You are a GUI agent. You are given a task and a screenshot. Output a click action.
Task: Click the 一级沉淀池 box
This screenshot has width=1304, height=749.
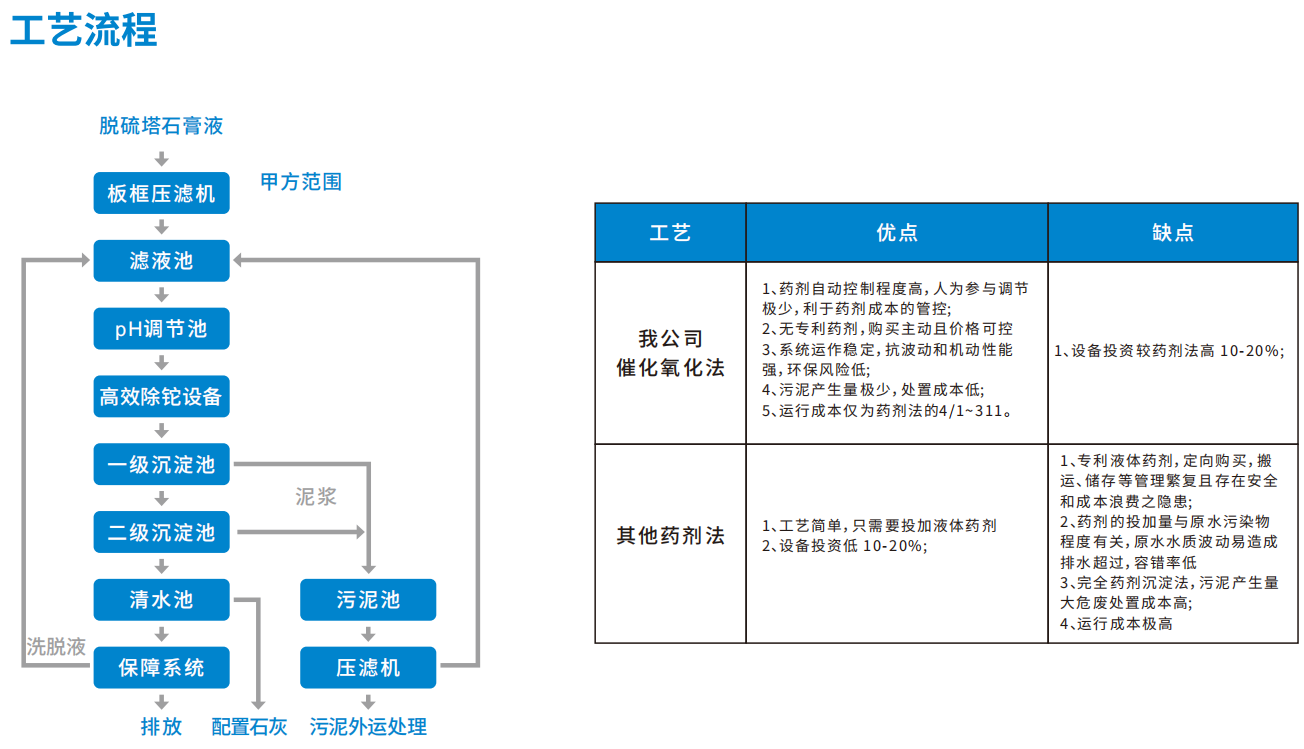161,464
